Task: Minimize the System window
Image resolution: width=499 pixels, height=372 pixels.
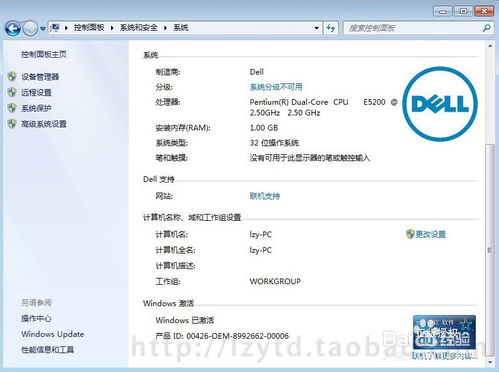Action: click(x=443, y=11)
